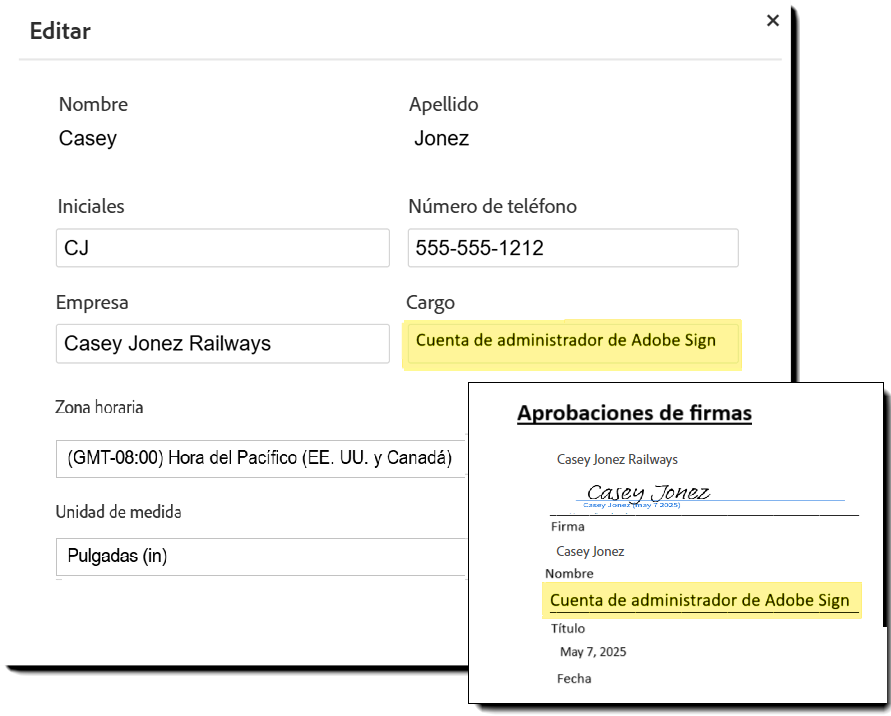Click the Iniciales label
This screenshot has width=891, height=716.
click(x=91, y=206)
